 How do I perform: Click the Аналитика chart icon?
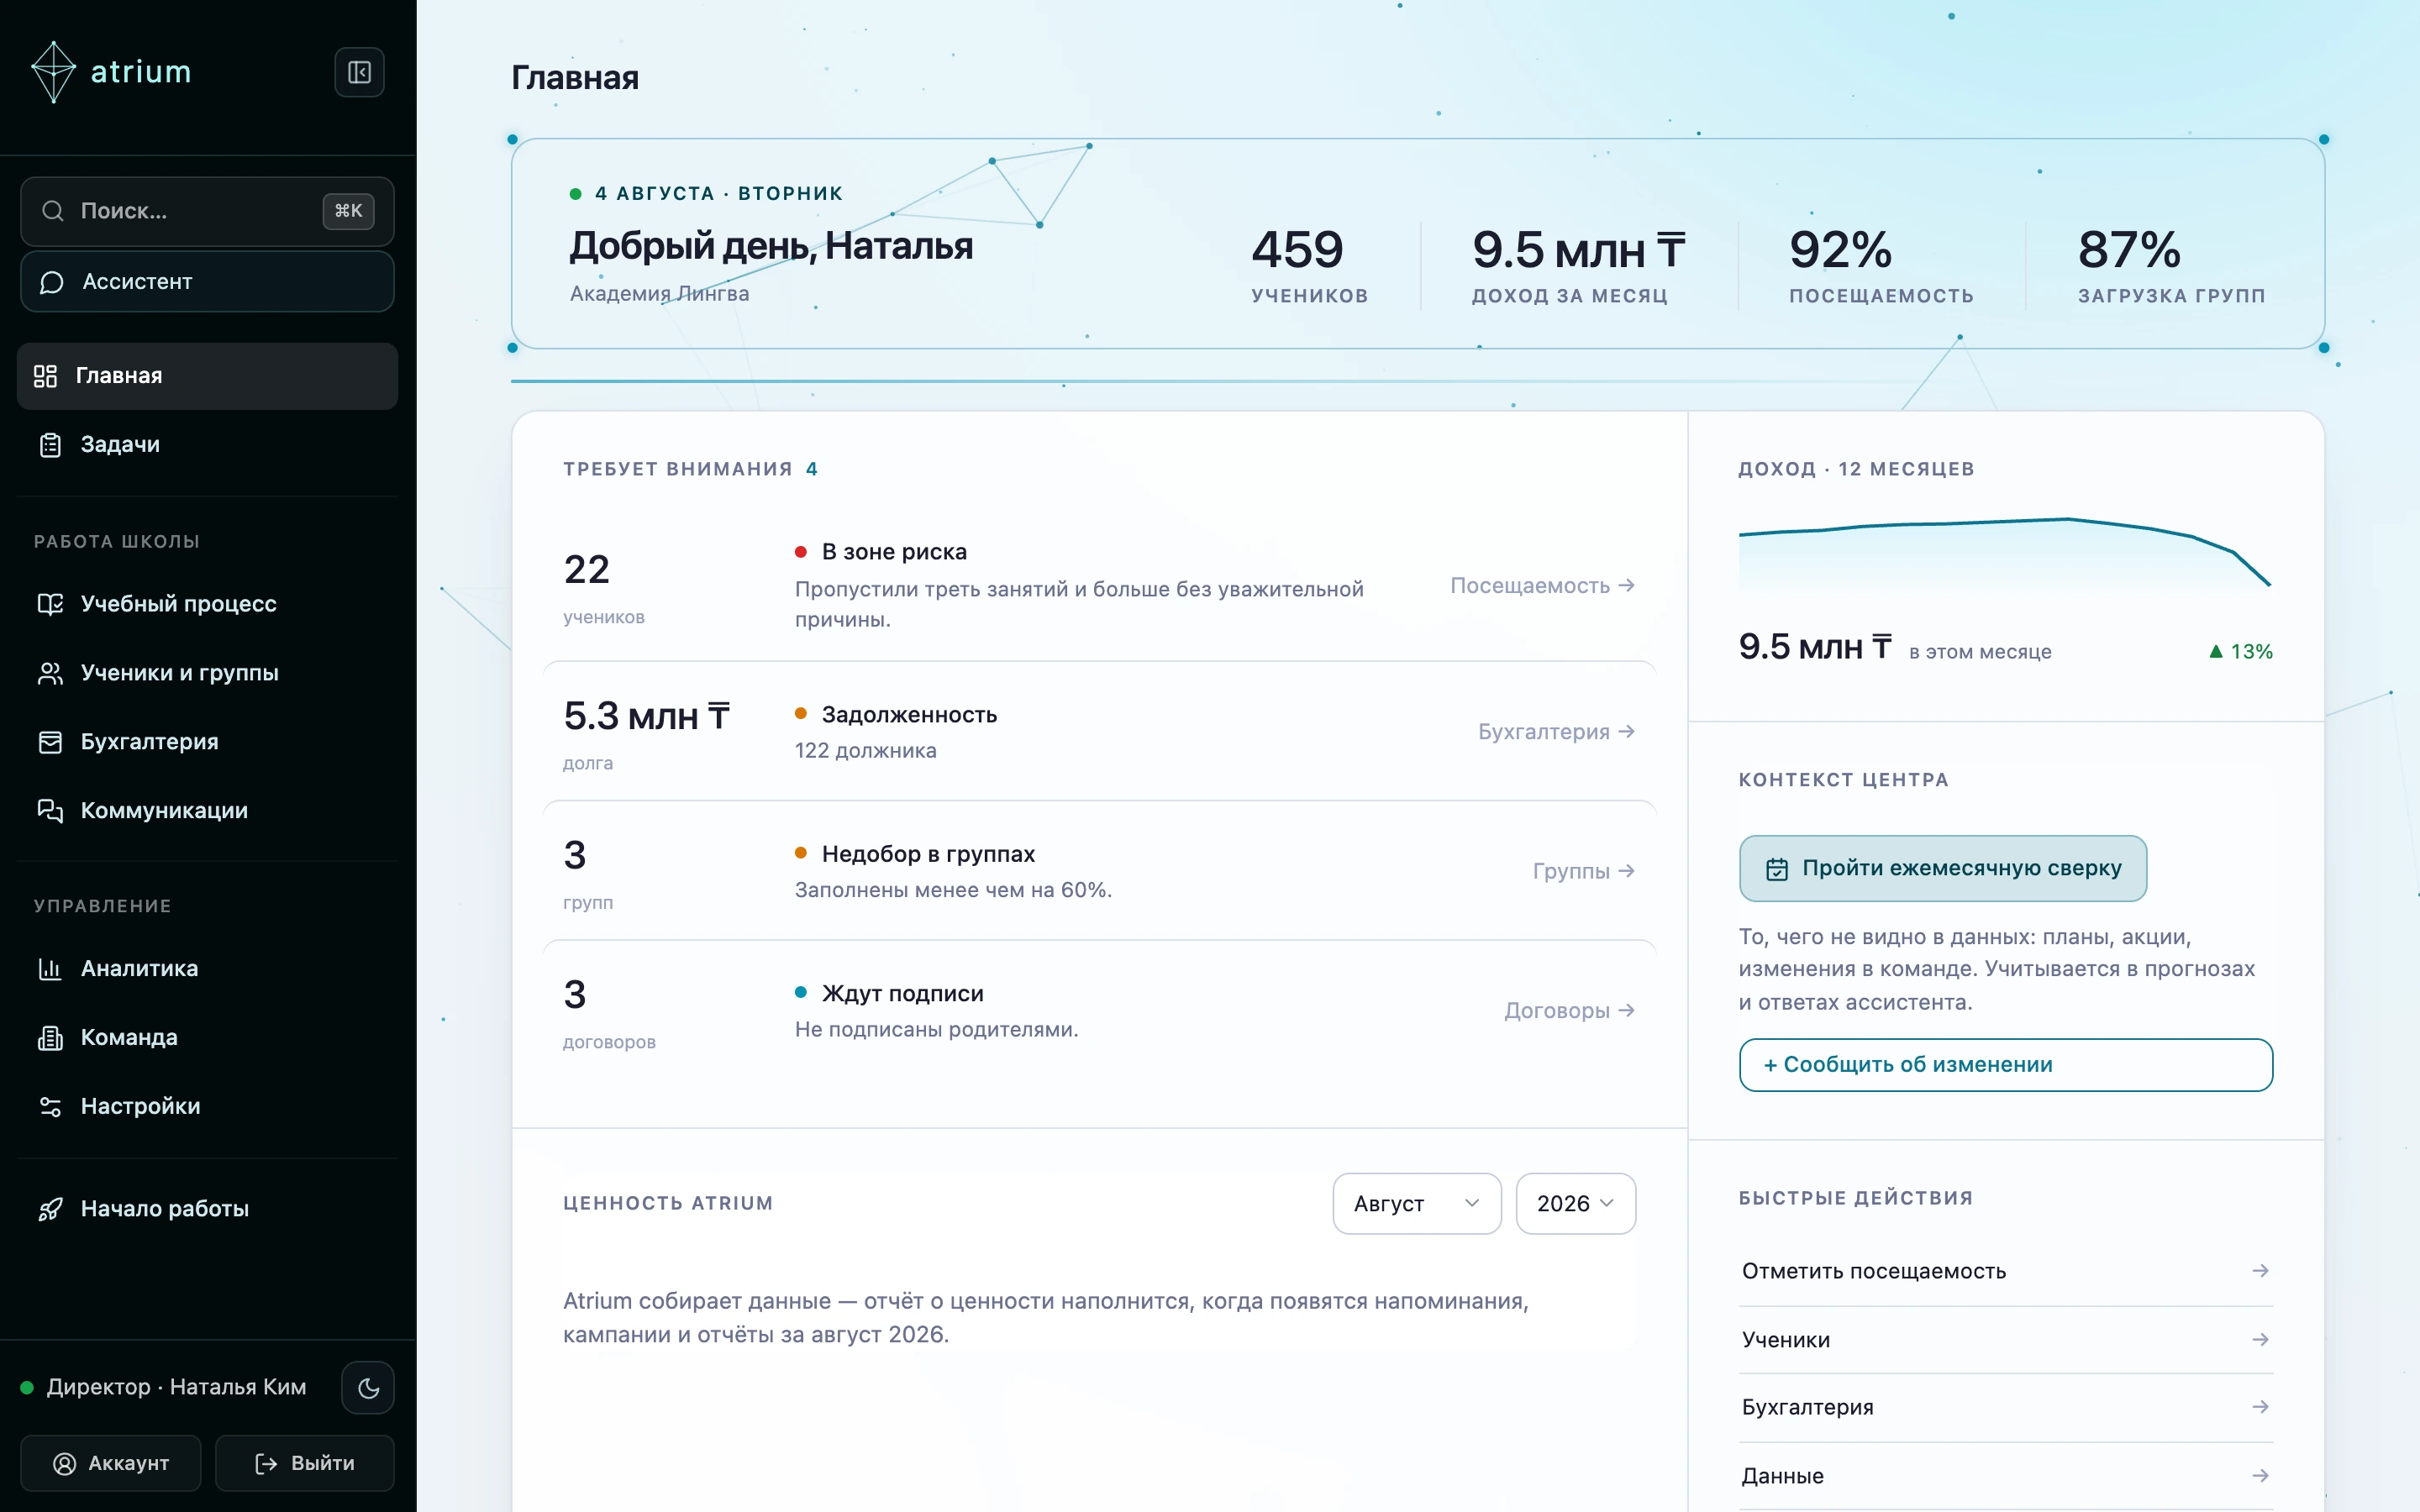(50, 969)
